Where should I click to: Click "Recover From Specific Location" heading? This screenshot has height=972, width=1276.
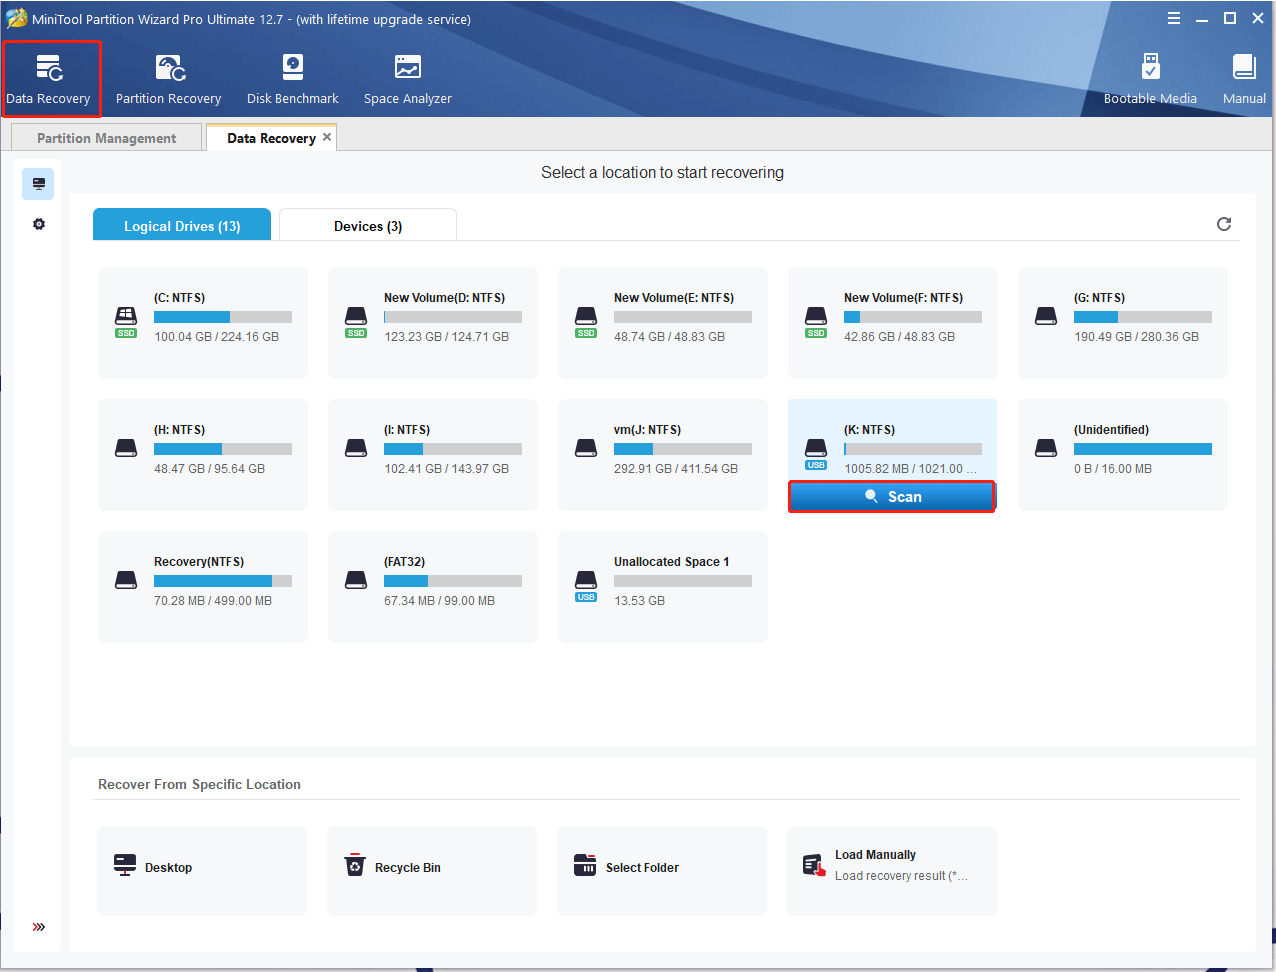pyautogui.click(x=199, y=784)
